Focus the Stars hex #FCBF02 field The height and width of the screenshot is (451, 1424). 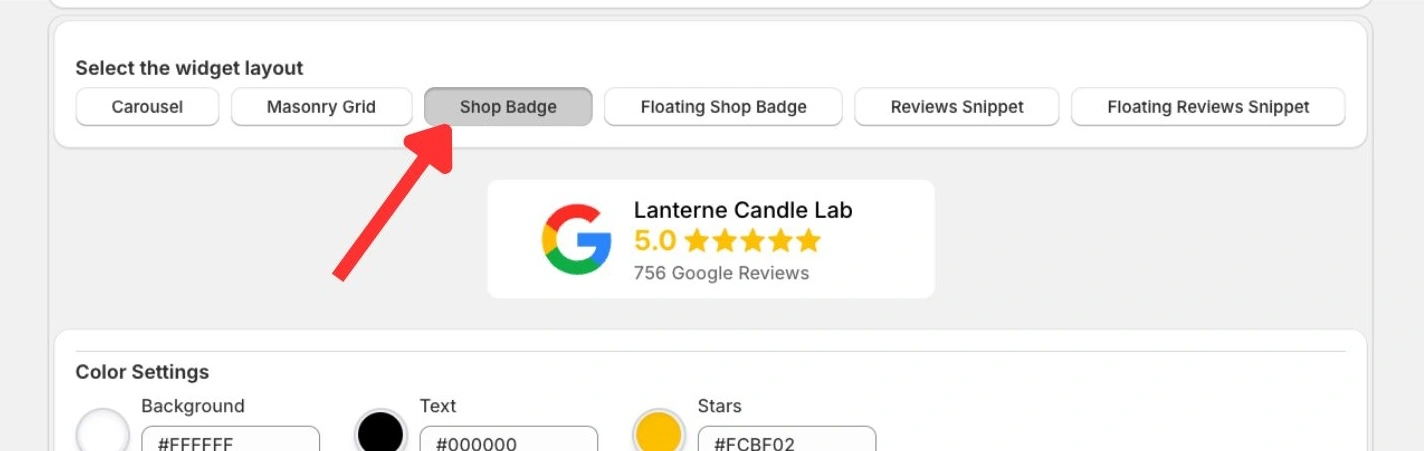point(787,439)
